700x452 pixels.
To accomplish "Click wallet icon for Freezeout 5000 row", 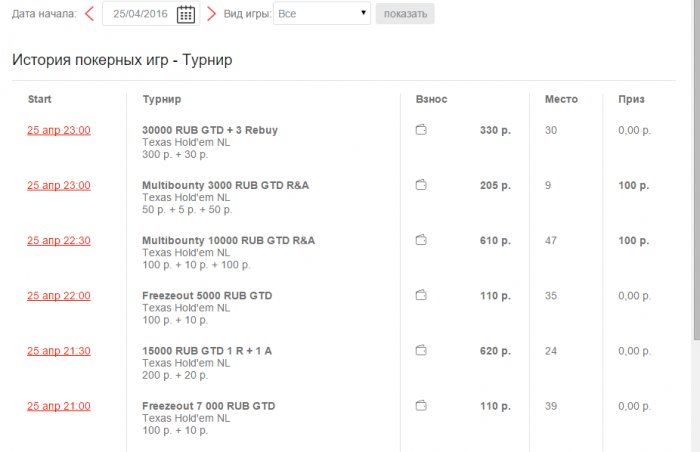I will 421,295.
